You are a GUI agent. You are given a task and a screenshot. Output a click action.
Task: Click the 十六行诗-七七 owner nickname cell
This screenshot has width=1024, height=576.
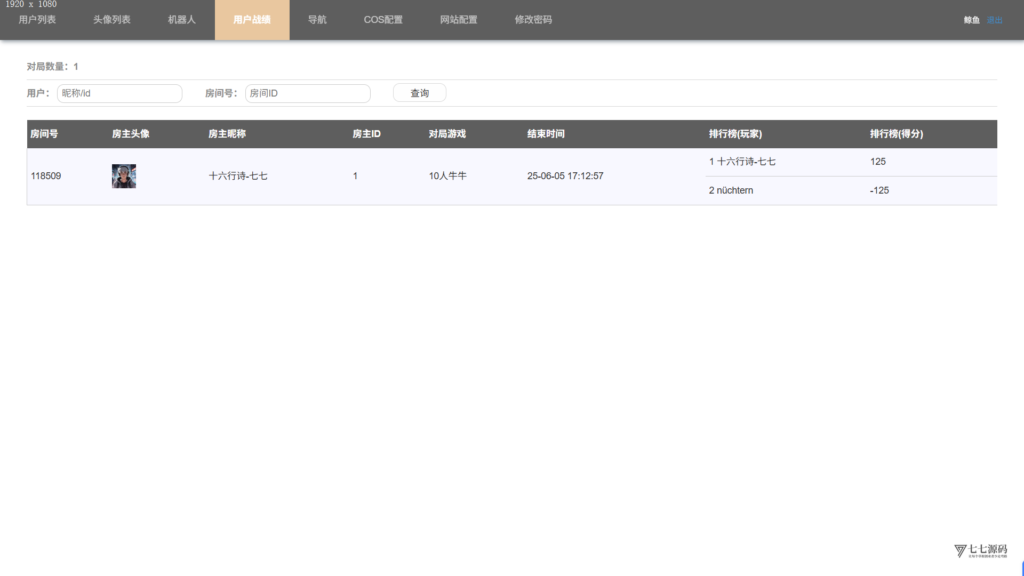pos(238,176)
